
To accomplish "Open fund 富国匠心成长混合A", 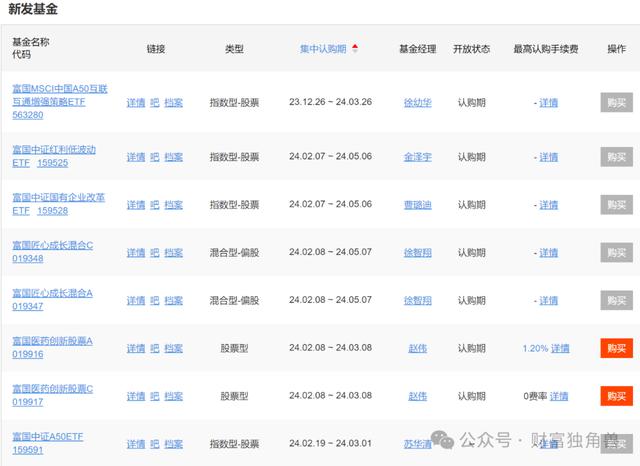I will click(x=52, y=293).
